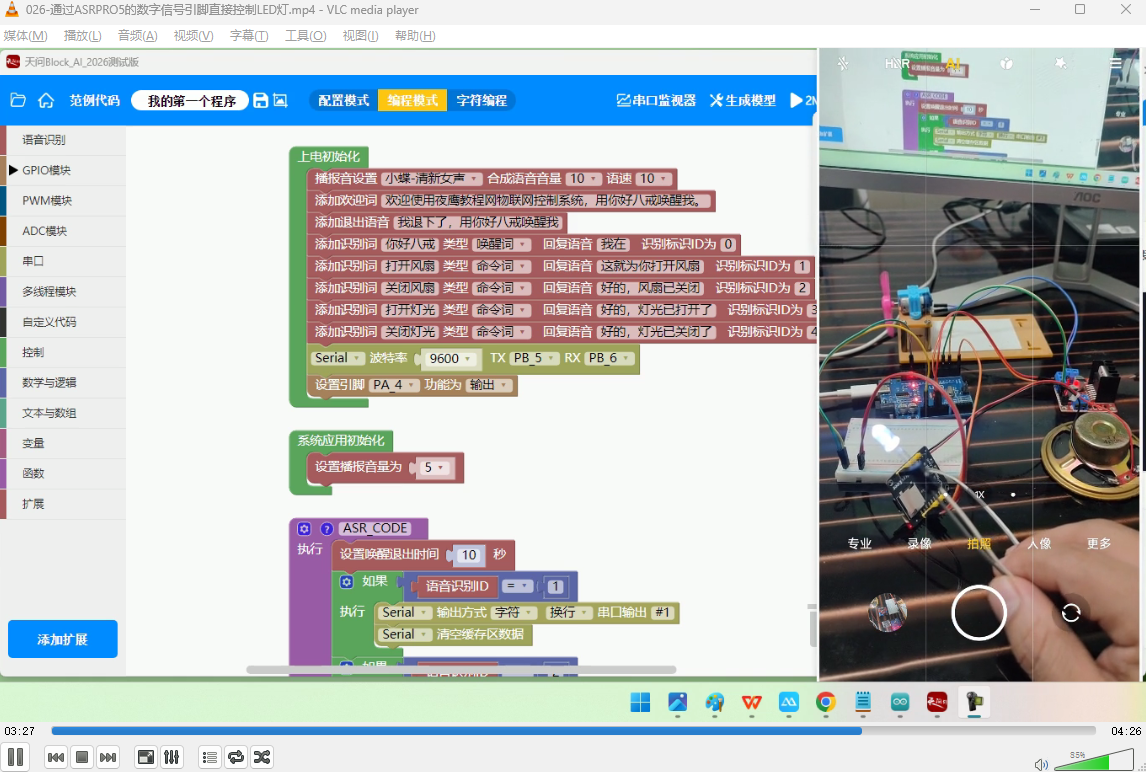Seek on the VLC playback progress bar
This screenshot has width=1146, height=772.
click(x=573, y=730)
